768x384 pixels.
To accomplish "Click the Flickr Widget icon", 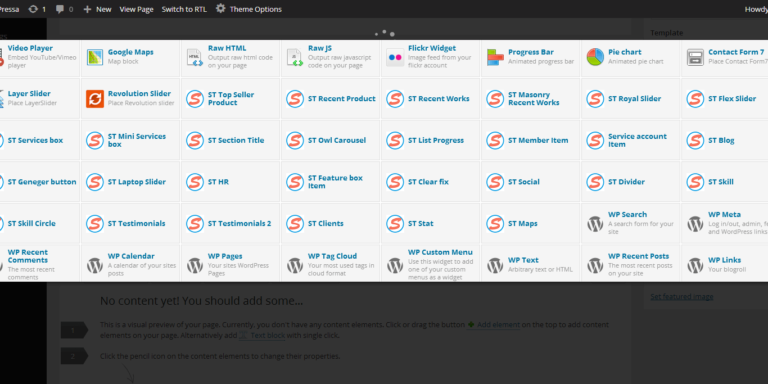I will 395,57.
